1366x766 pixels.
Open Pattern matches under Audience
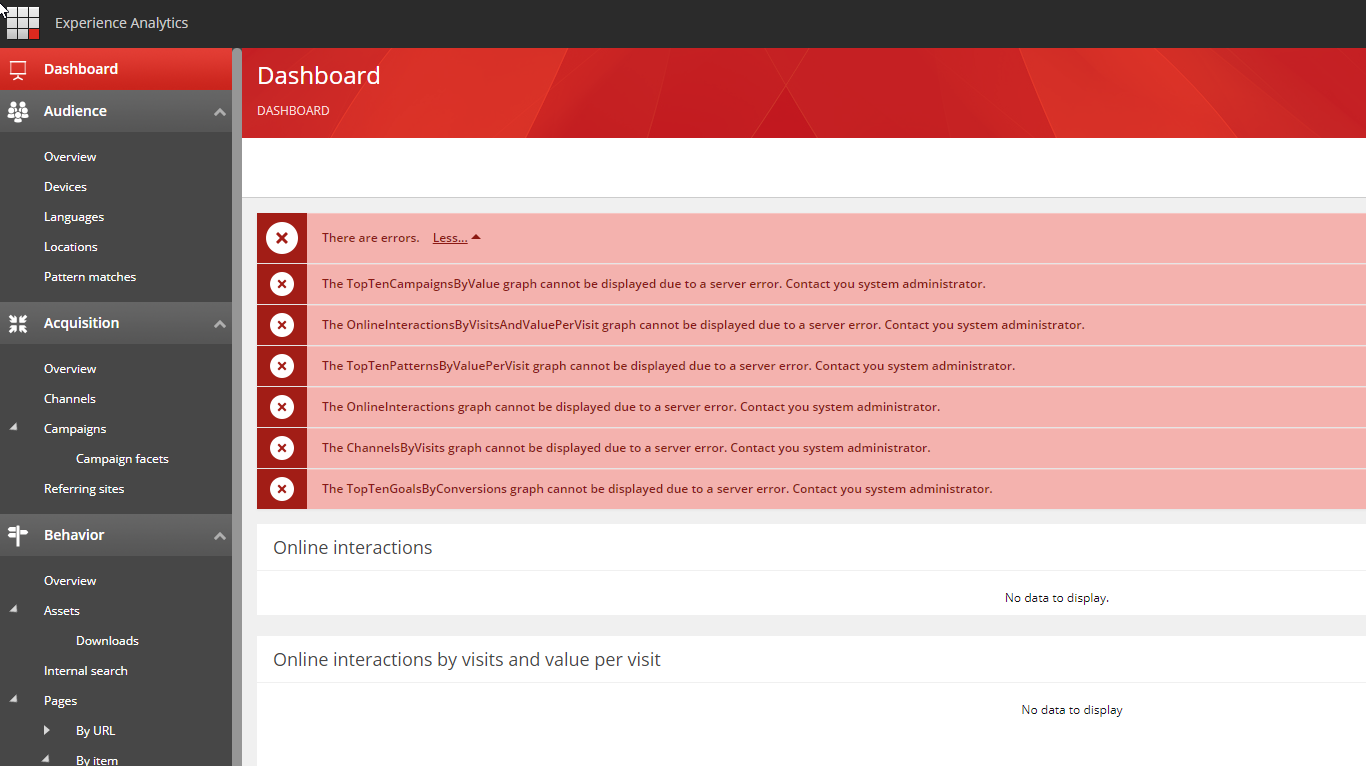pos(90,277)
